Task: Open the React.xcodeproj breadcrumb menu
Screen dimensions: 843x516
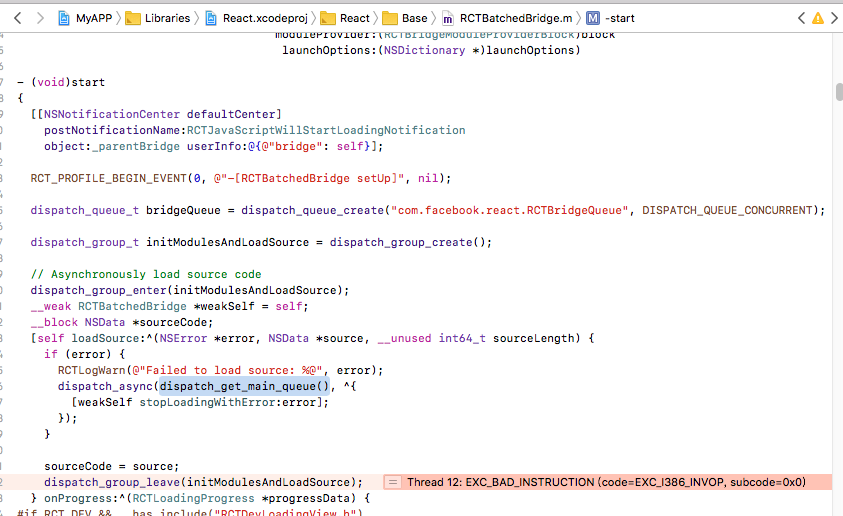Action: coord(265,18)
